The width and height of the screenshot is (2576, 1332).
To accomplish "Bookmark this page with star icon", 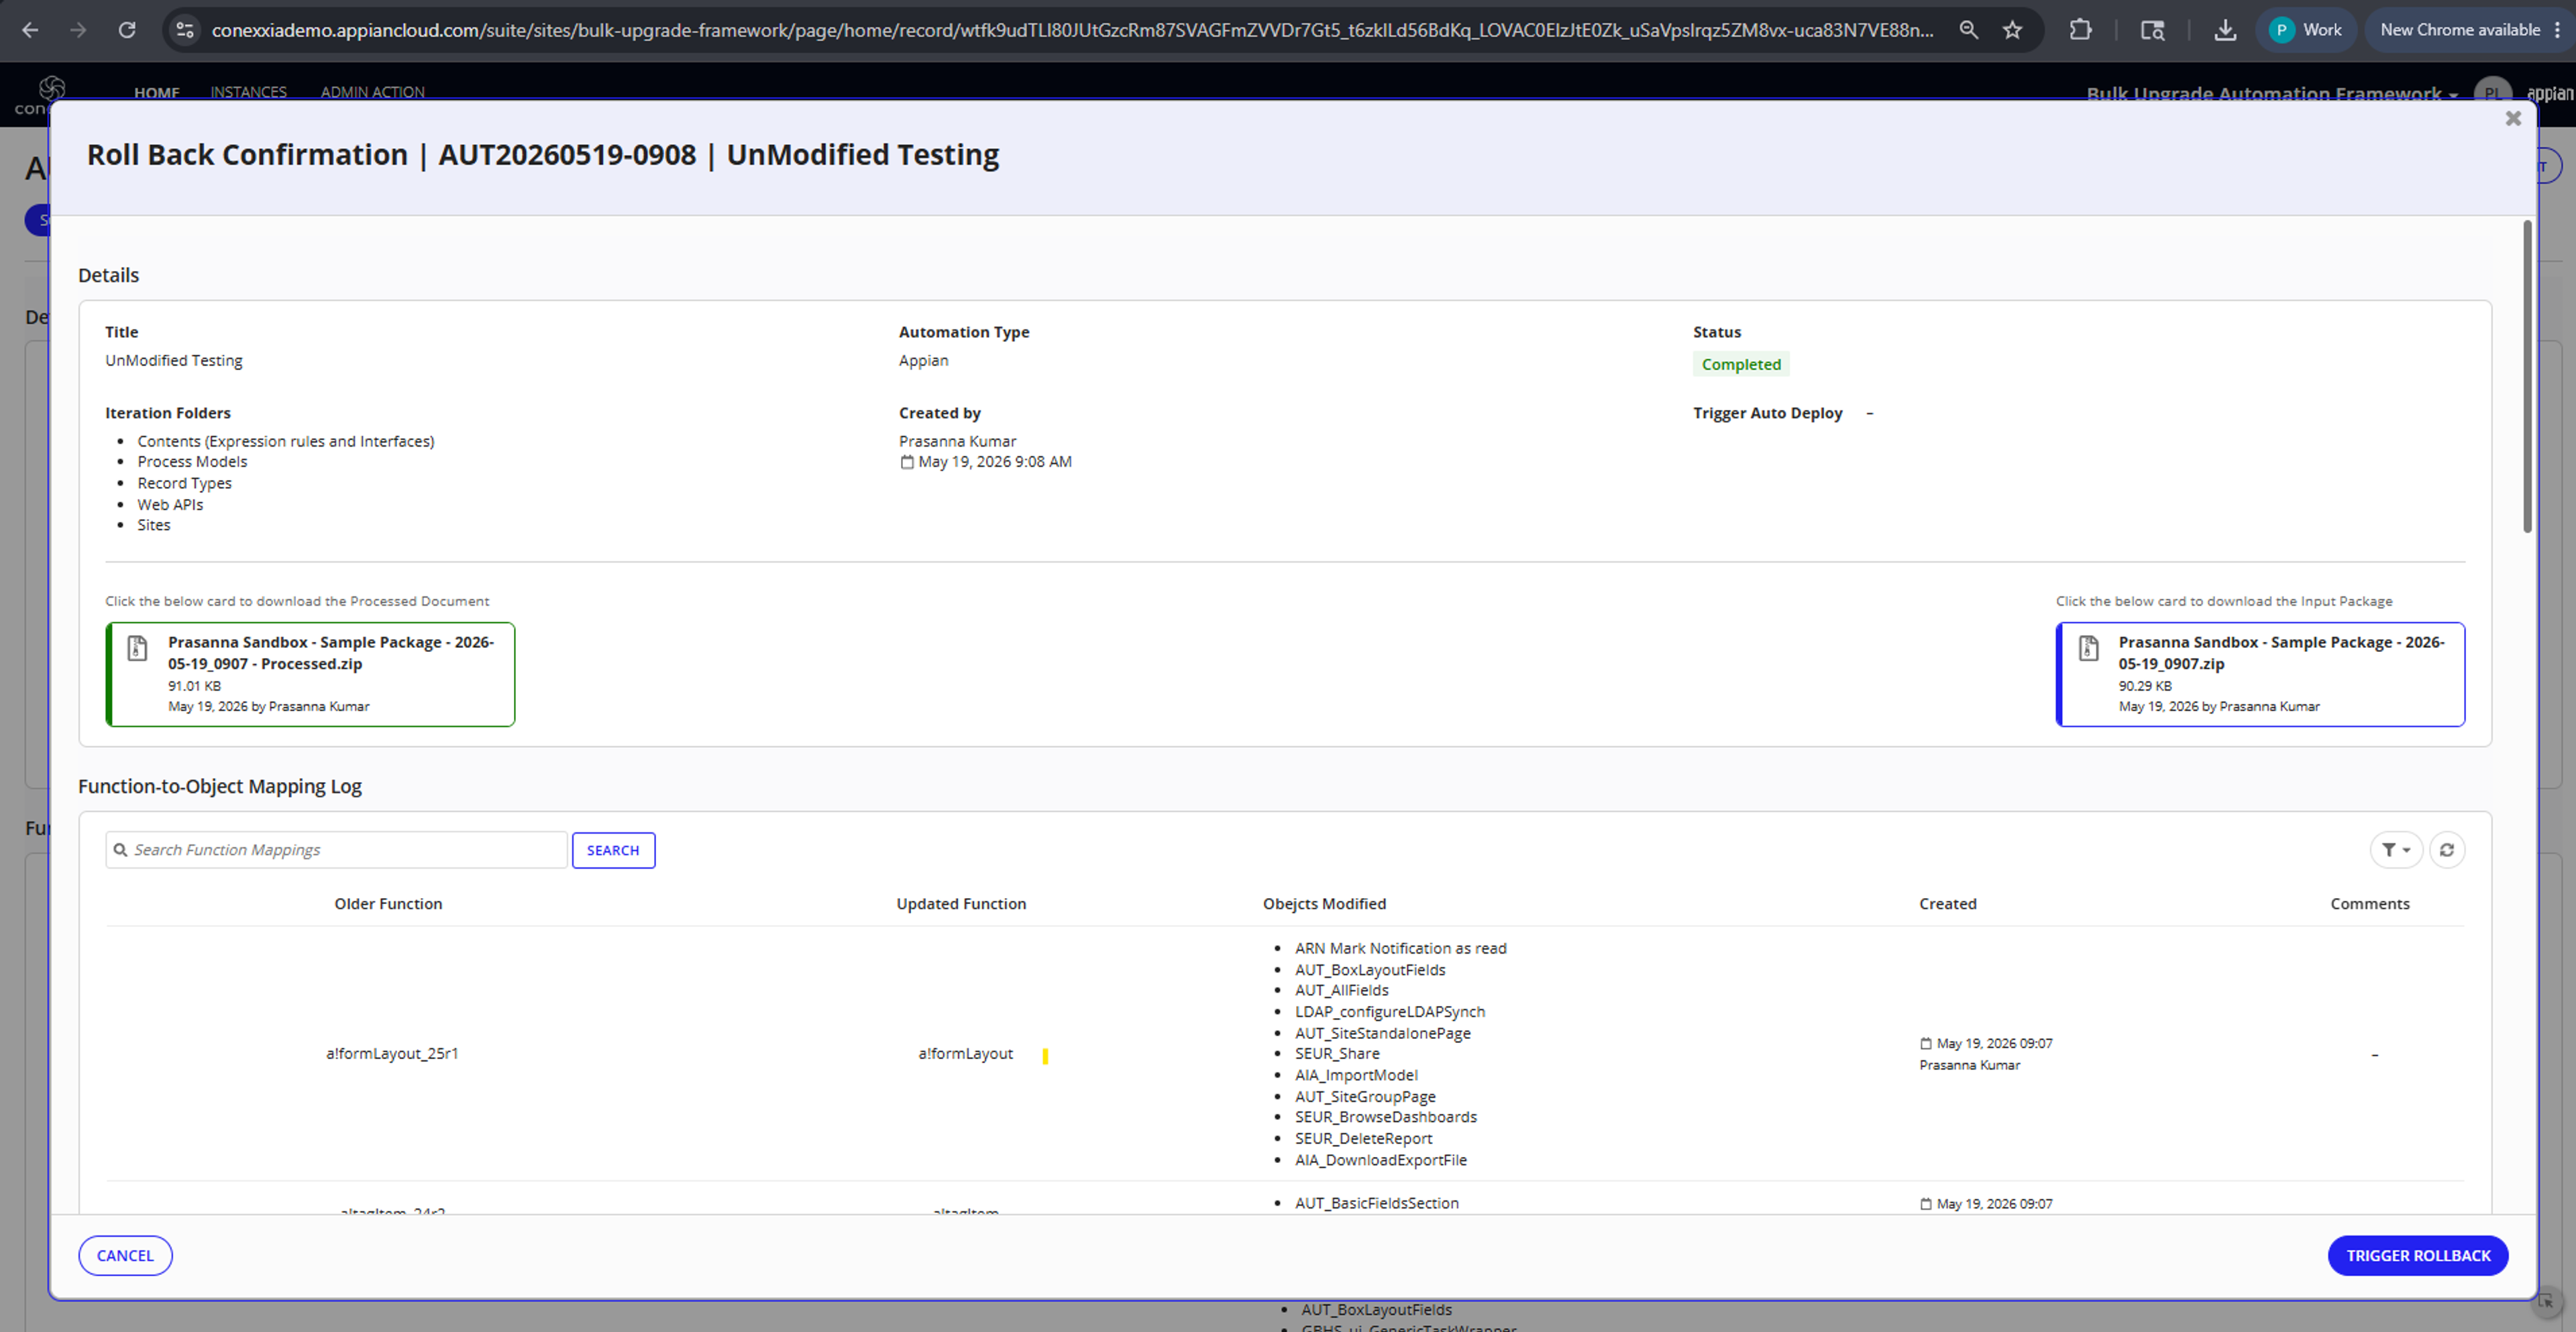I will [2012, 30].
